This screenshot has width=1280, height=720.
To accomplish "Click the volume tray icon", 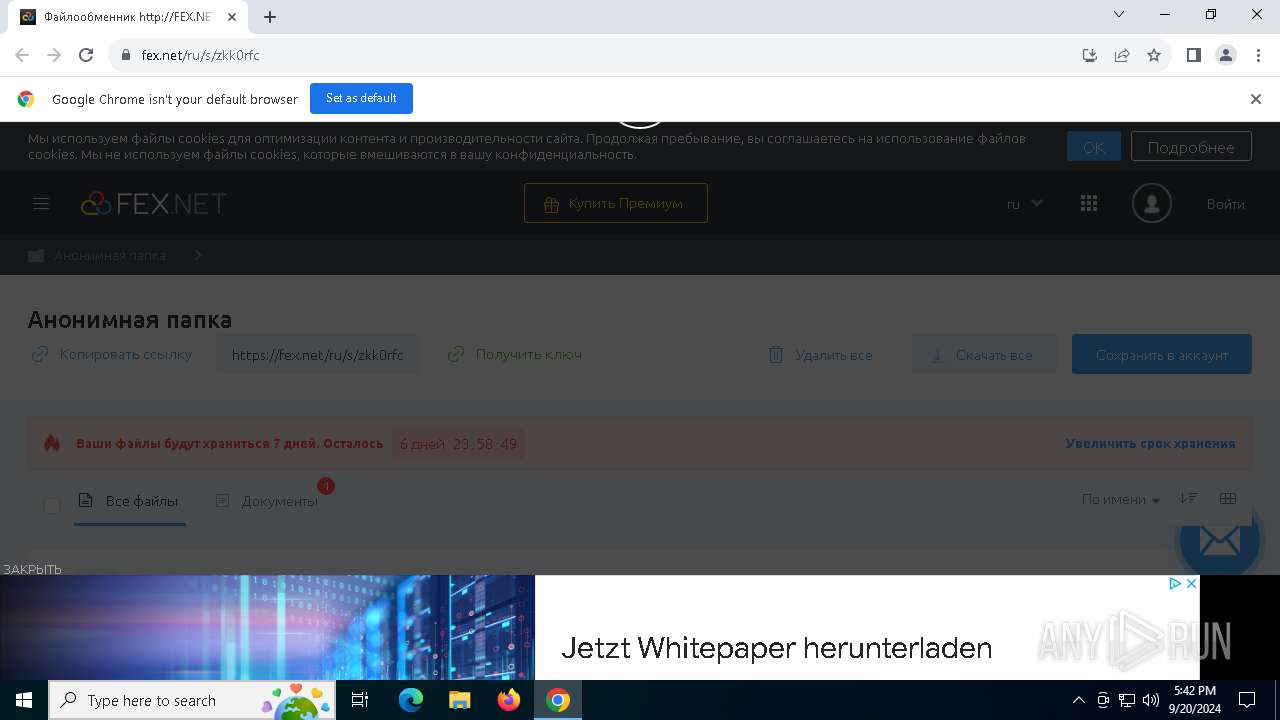I will click(1151, 700).
